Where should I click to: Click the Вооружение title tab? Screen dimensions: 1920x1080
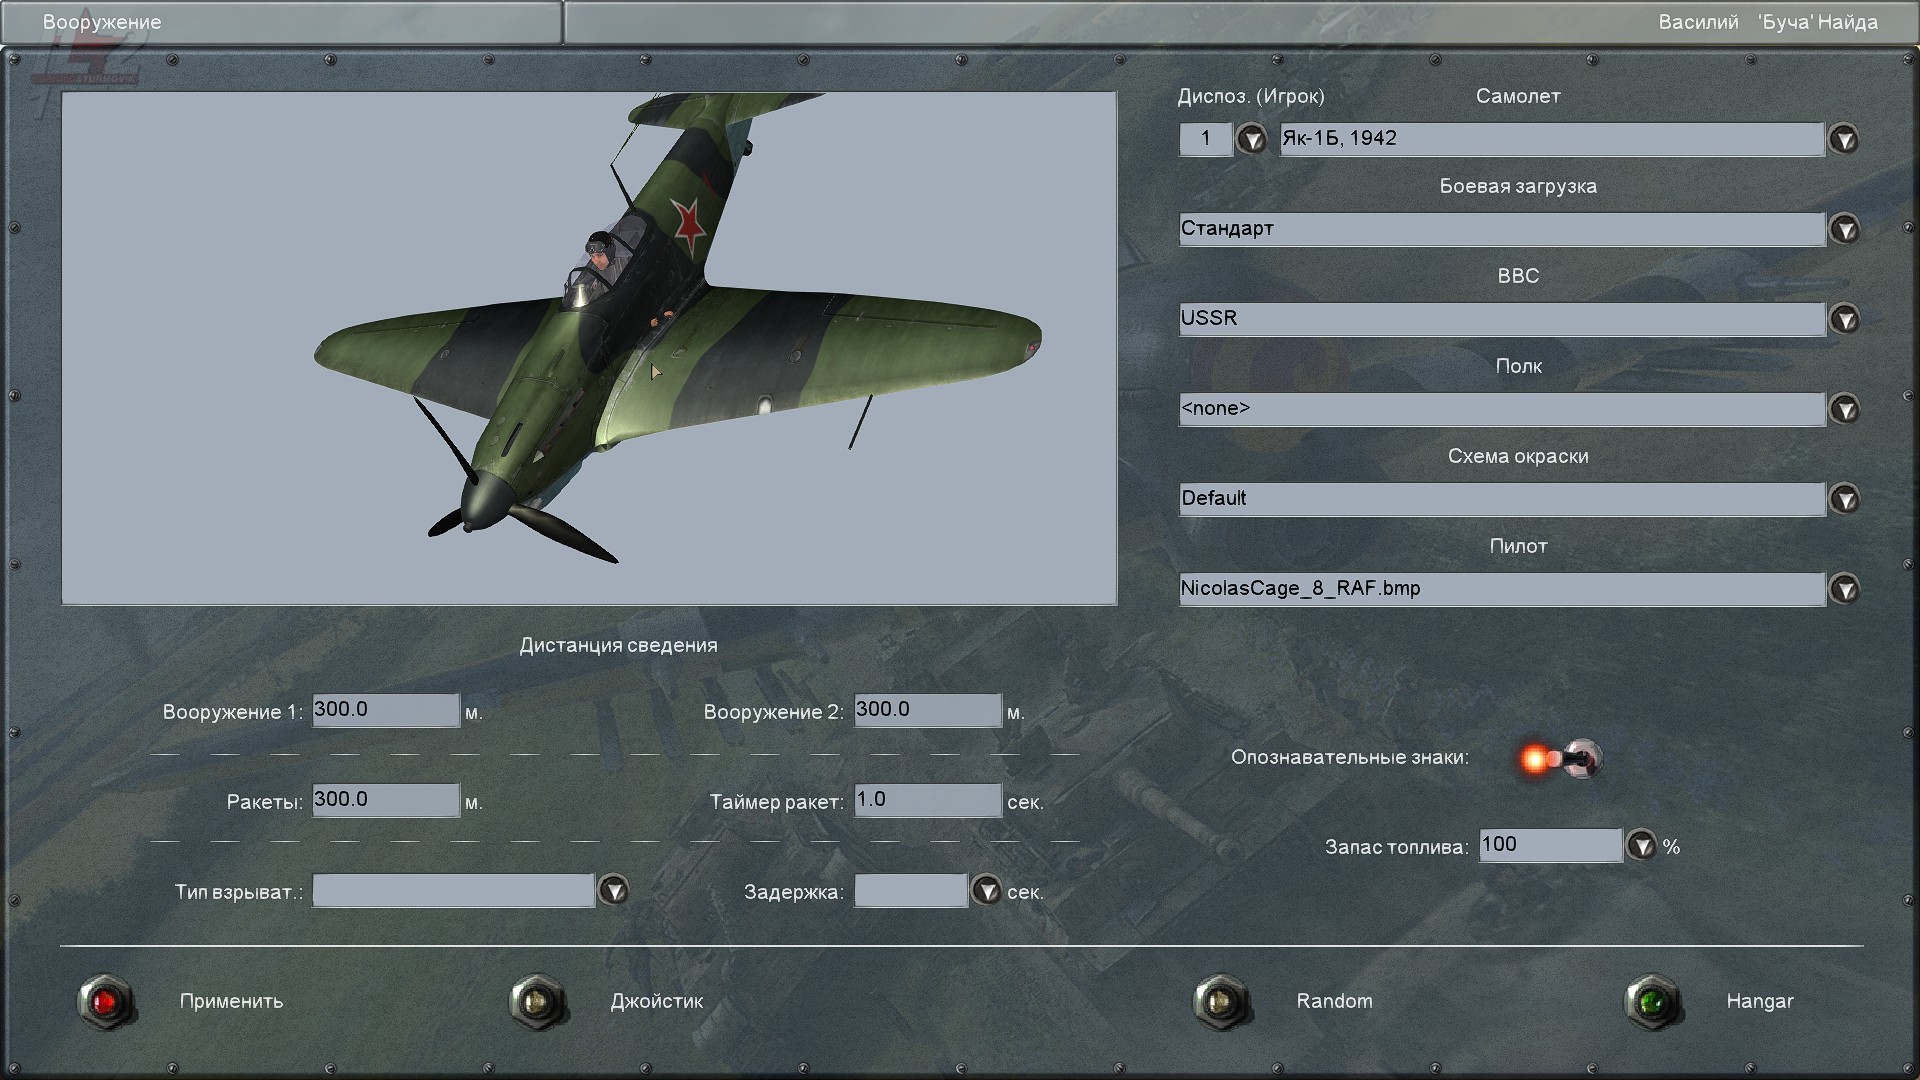[x=102, y=22]
